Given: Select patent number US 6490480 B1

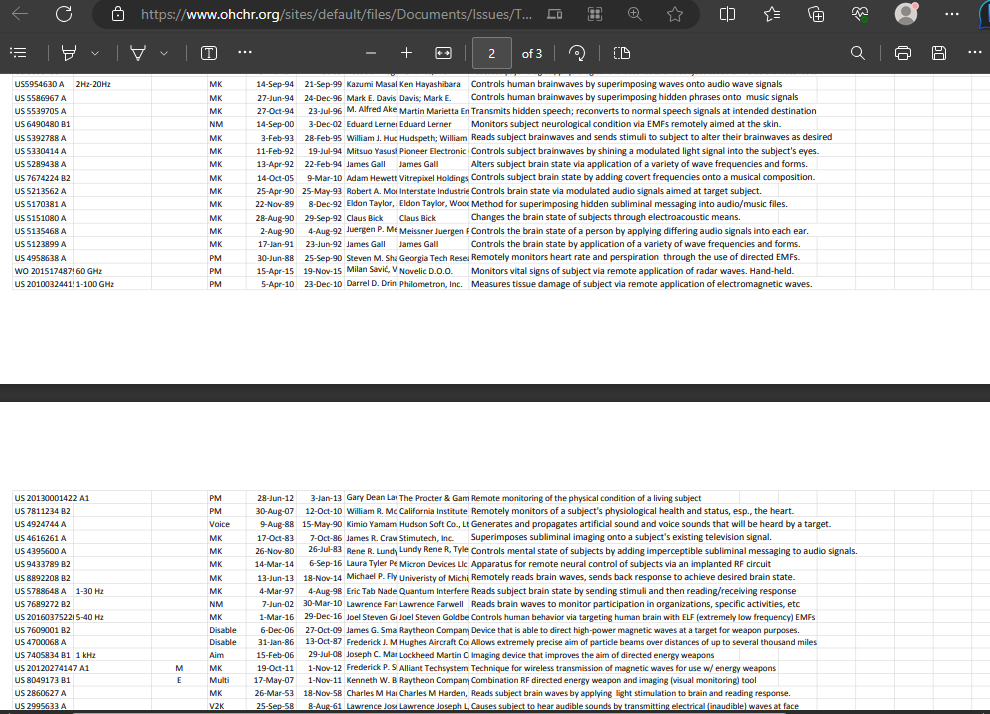Looking at the screenshot, I should [x=42, y=124].
